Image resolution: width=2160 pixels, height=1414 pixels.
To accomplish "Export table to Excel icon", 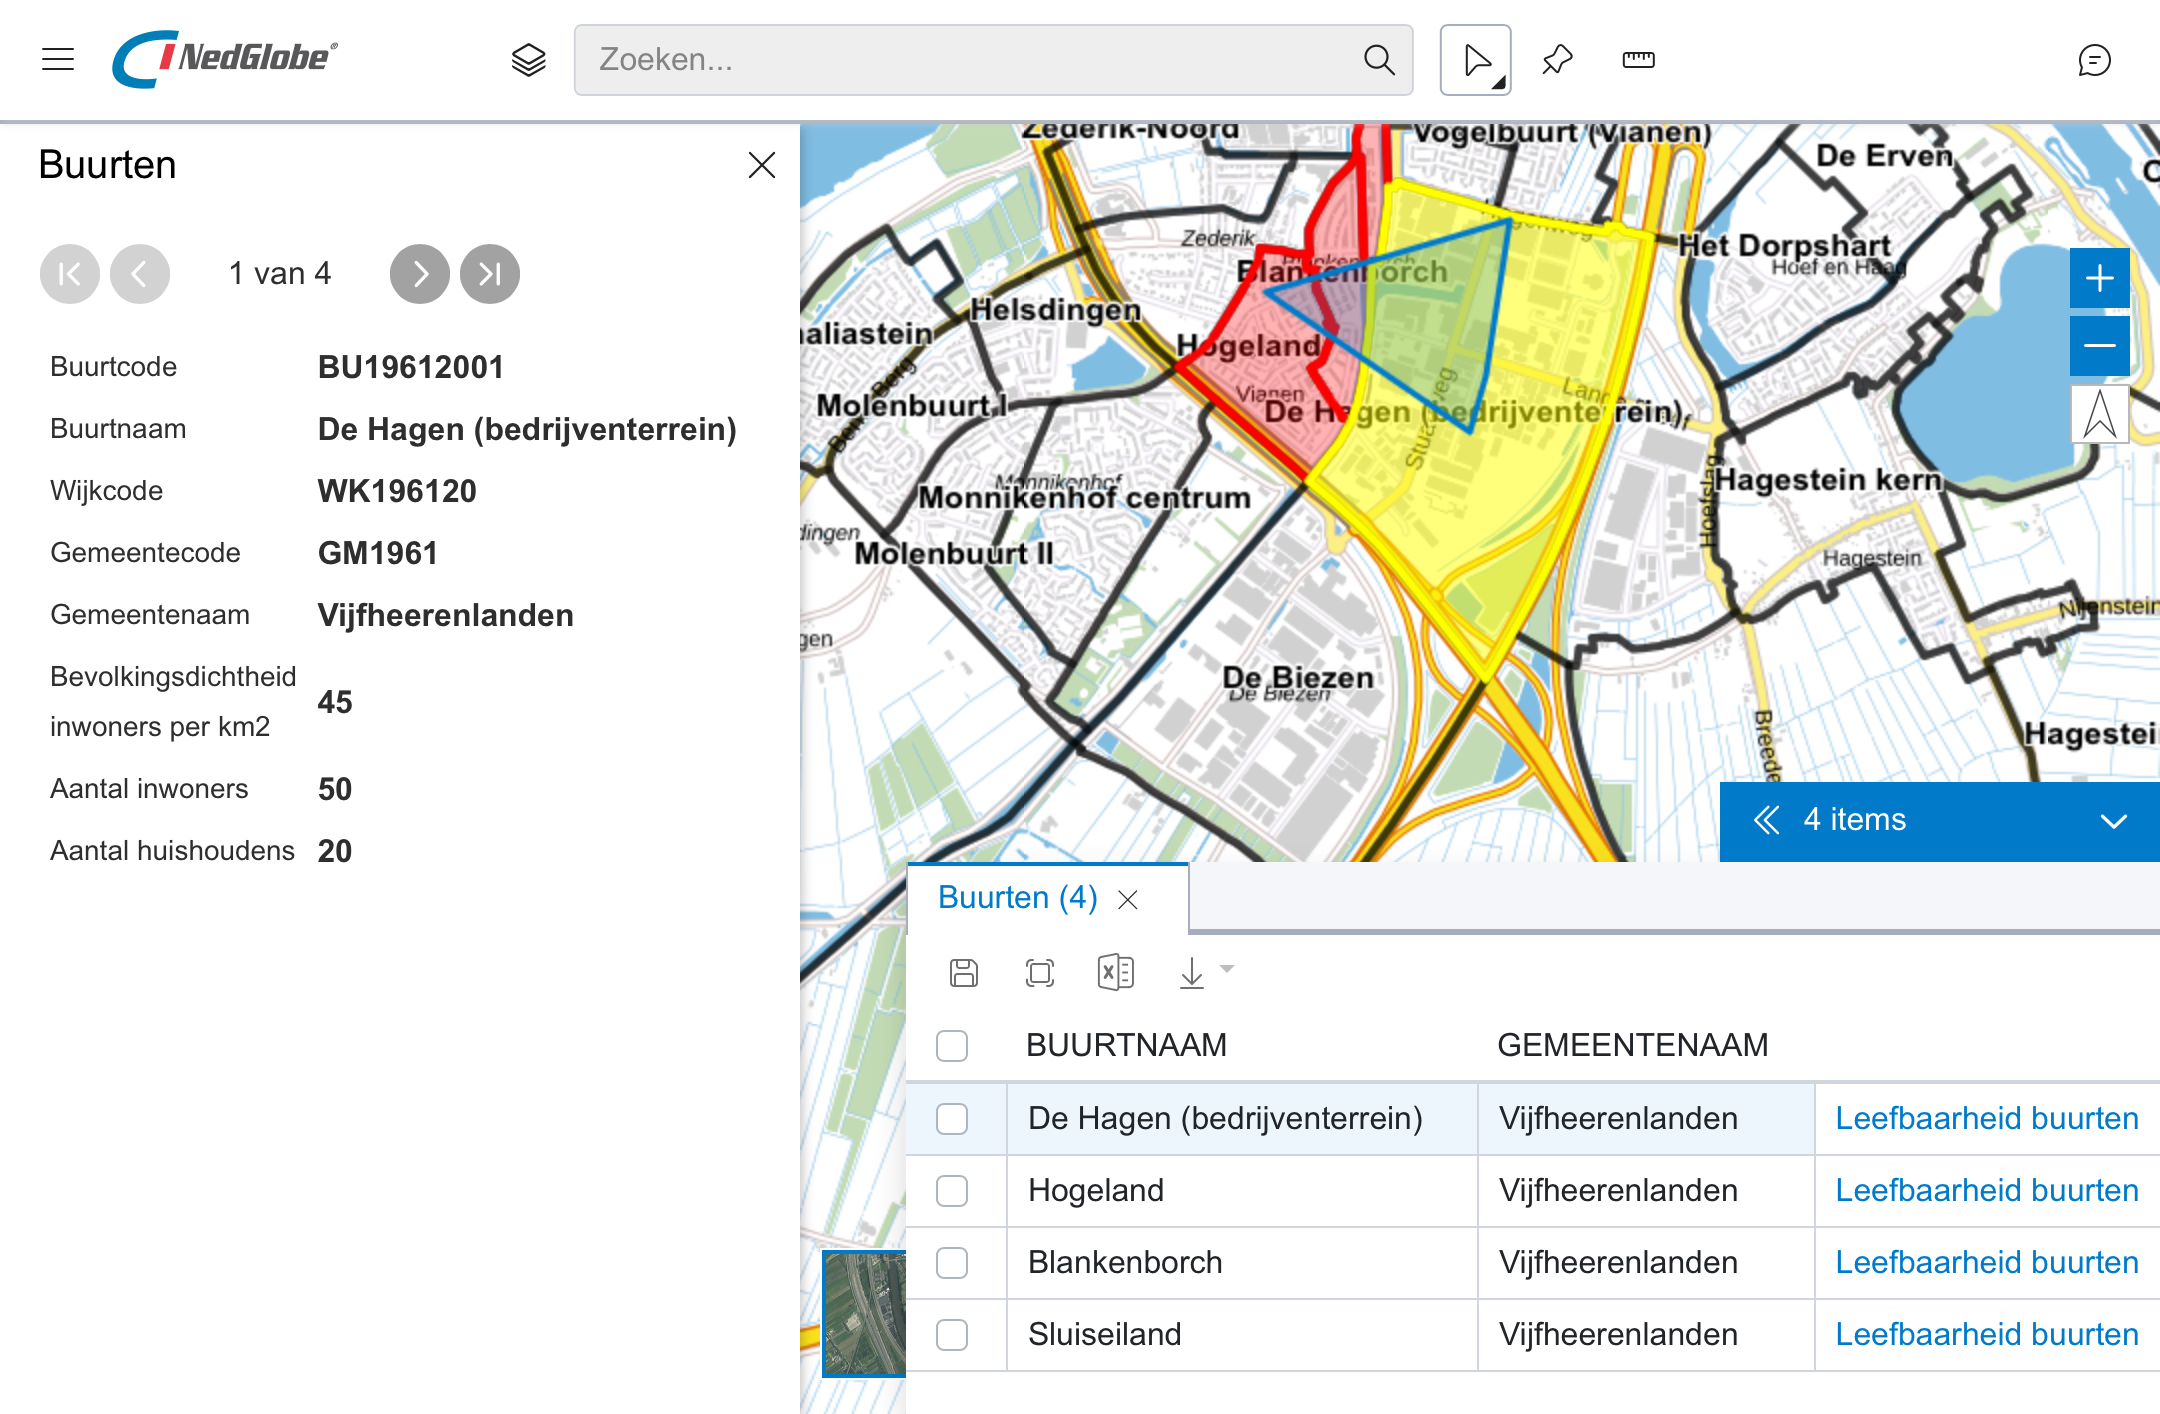I will (1115, 972).
